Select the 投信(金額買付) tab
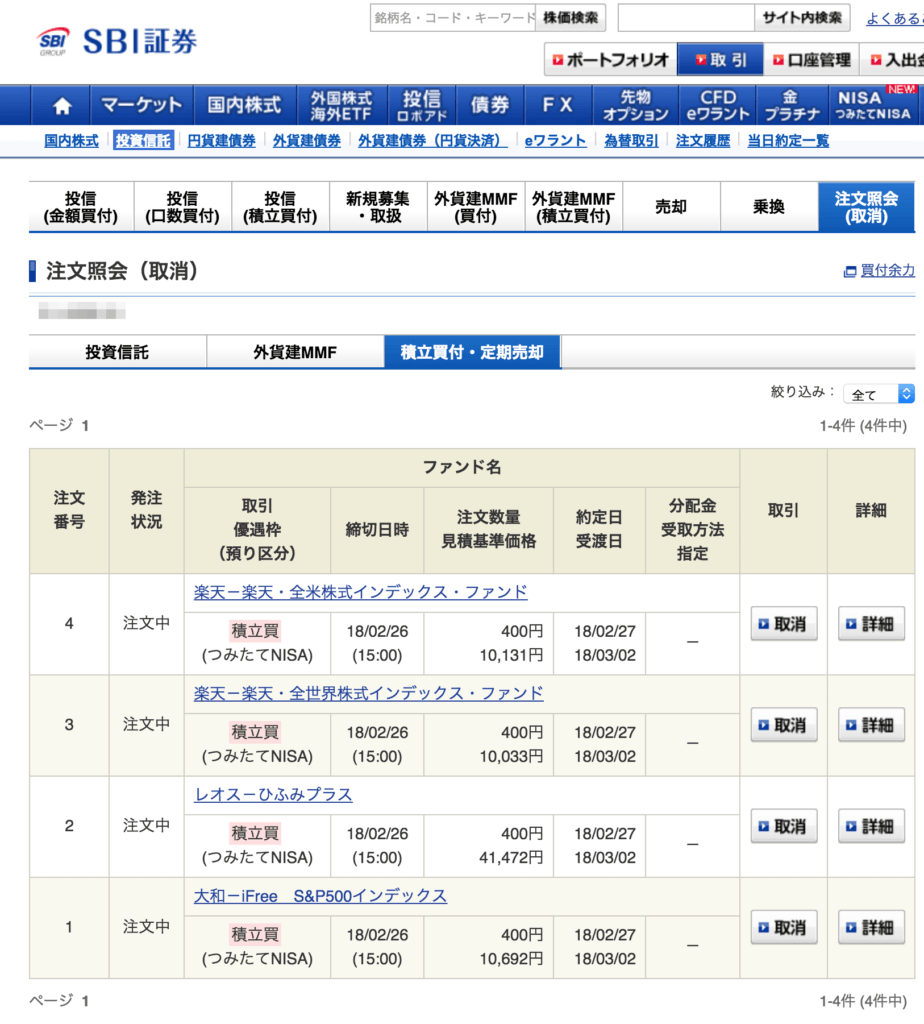Image resolution: width=924 pixels, height=1024 pixels. tap(81, 207)
